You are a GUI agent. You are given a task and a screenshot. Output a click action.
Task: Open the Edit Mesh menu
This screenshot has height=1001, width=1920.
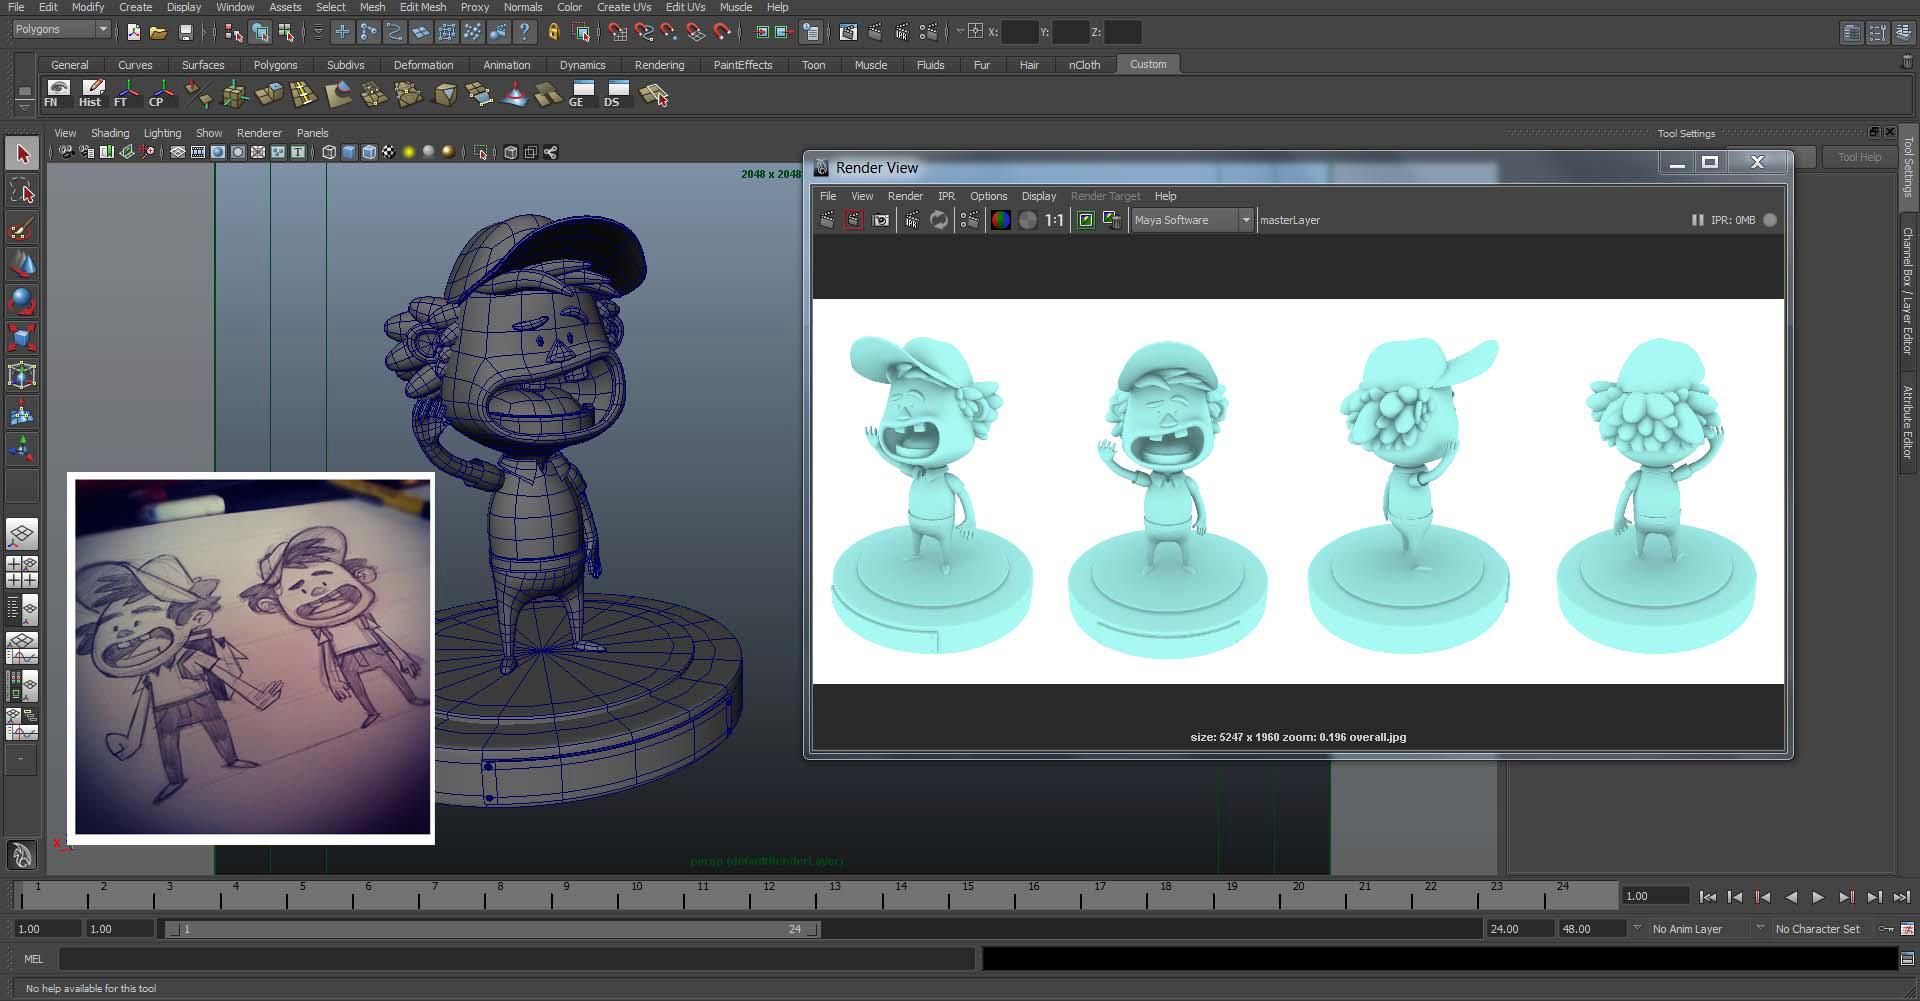pos(422,7)
